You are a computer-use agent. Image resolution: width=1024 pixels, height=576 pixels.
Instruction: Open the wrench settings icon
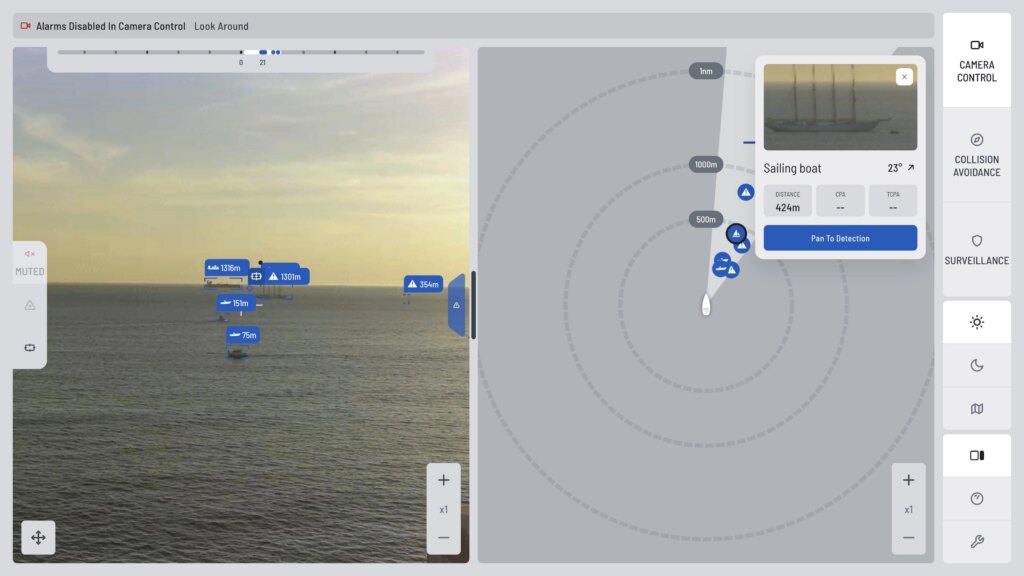[x=976, y=541]
